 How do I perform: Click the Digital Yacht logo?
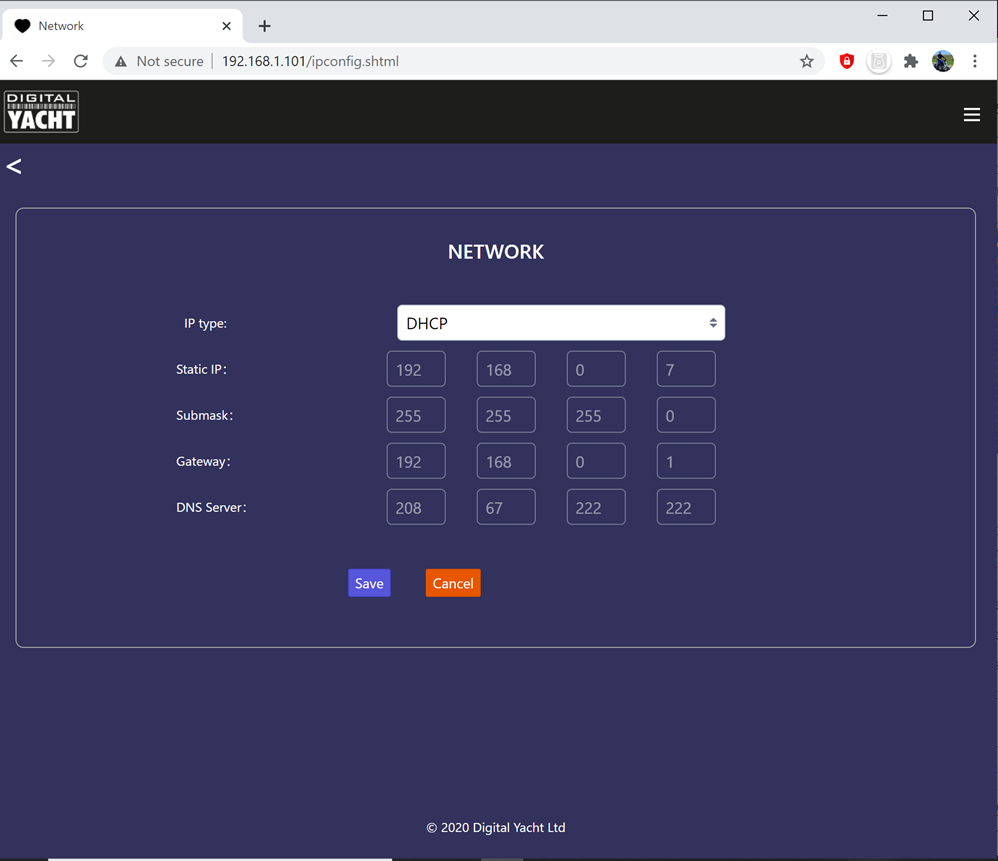(41, 112)
